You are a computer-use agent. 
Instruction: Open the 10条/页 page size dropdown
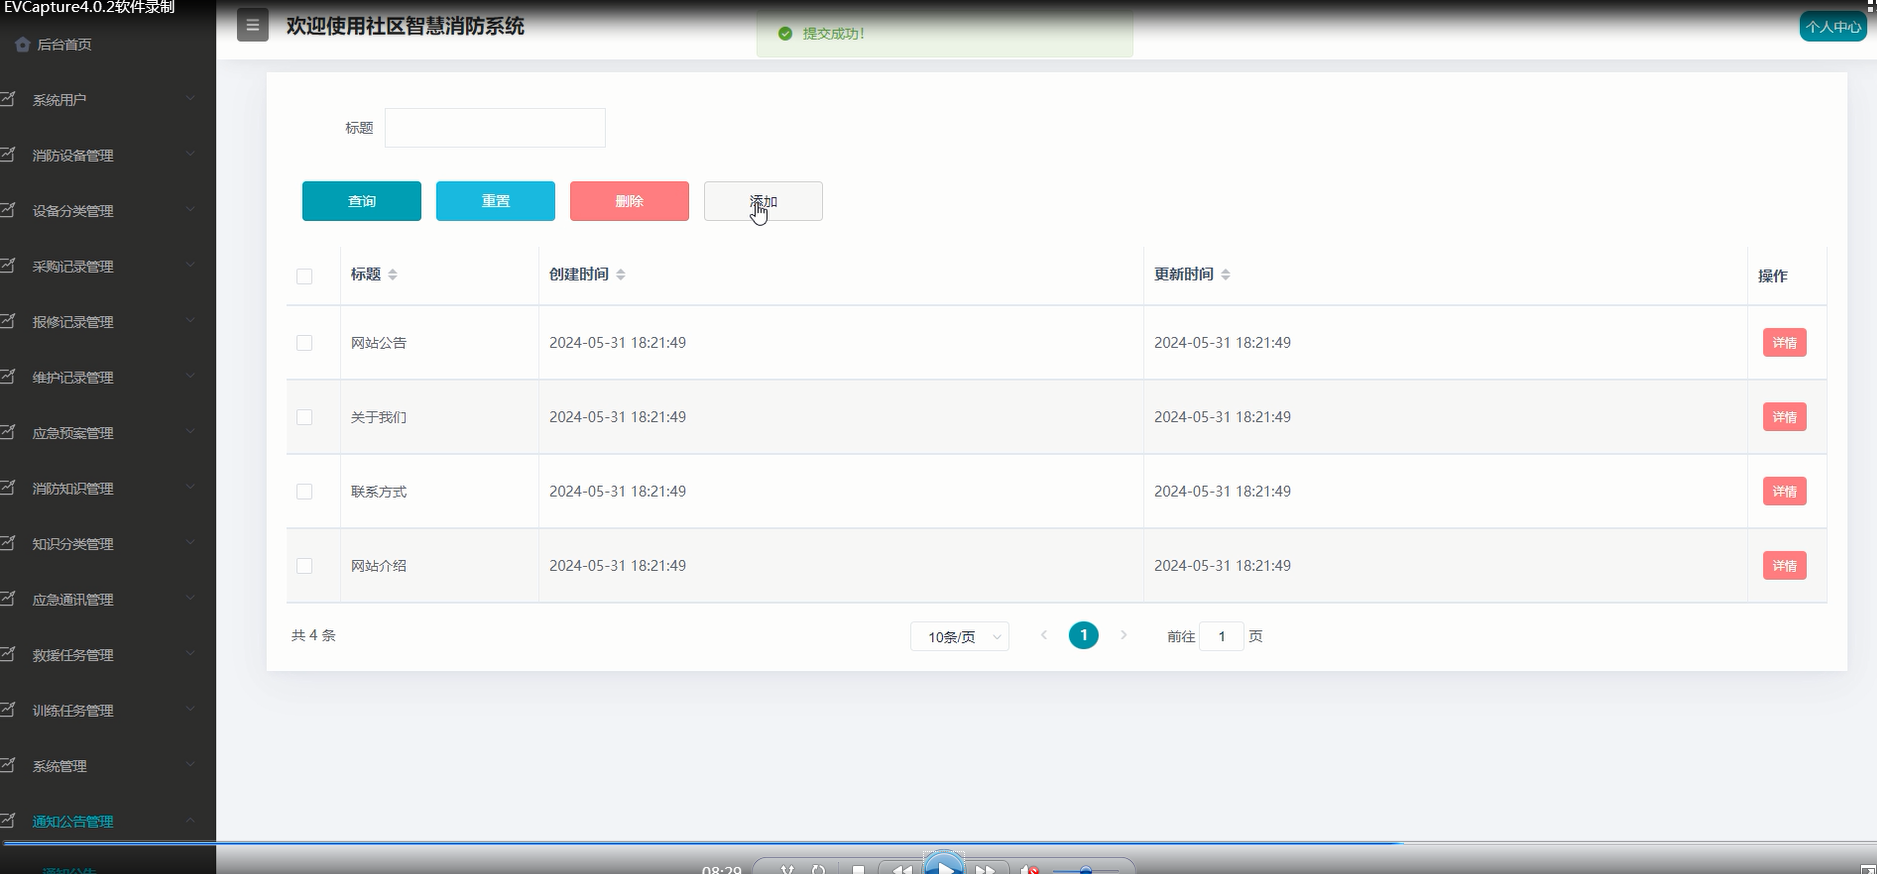(x=959, y=637)
